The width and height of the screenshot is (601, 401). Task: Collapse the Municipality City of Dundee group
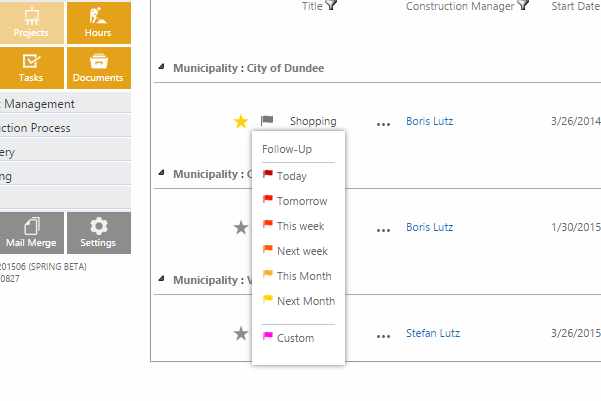click(x=161, y=68)
